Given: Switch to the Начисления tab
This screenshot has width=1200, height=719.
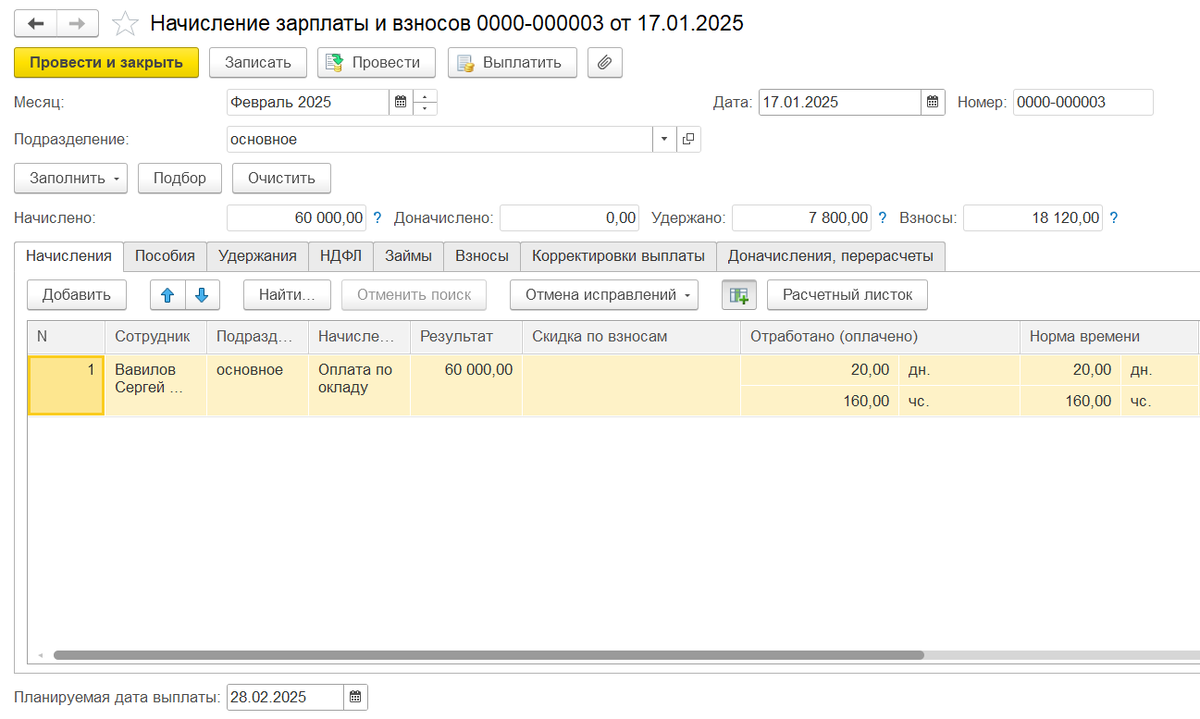Looking at the screenshot, I should [x=69, y=256].
